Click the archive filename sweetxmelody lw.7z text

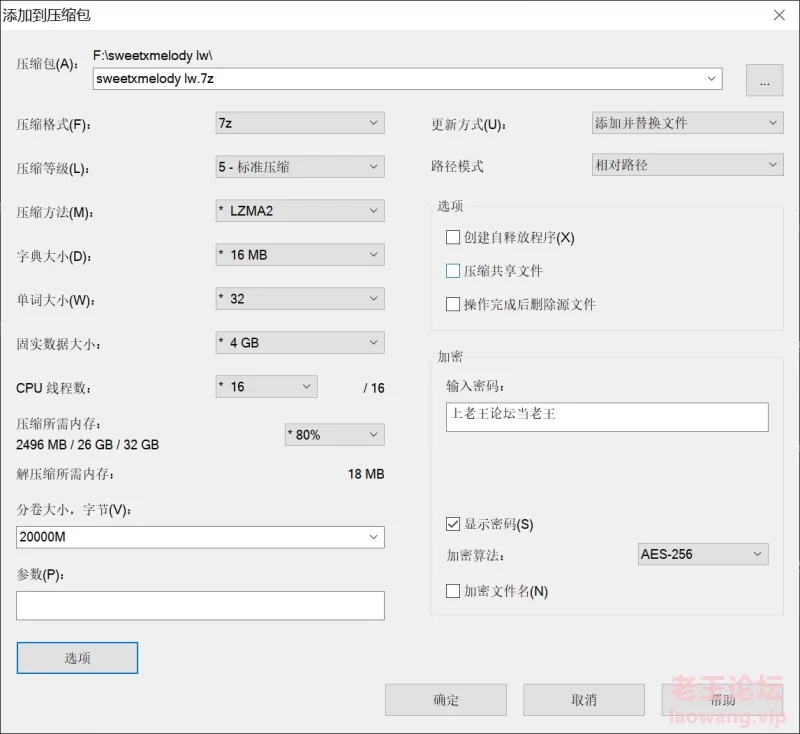click(x=155, y=79)
